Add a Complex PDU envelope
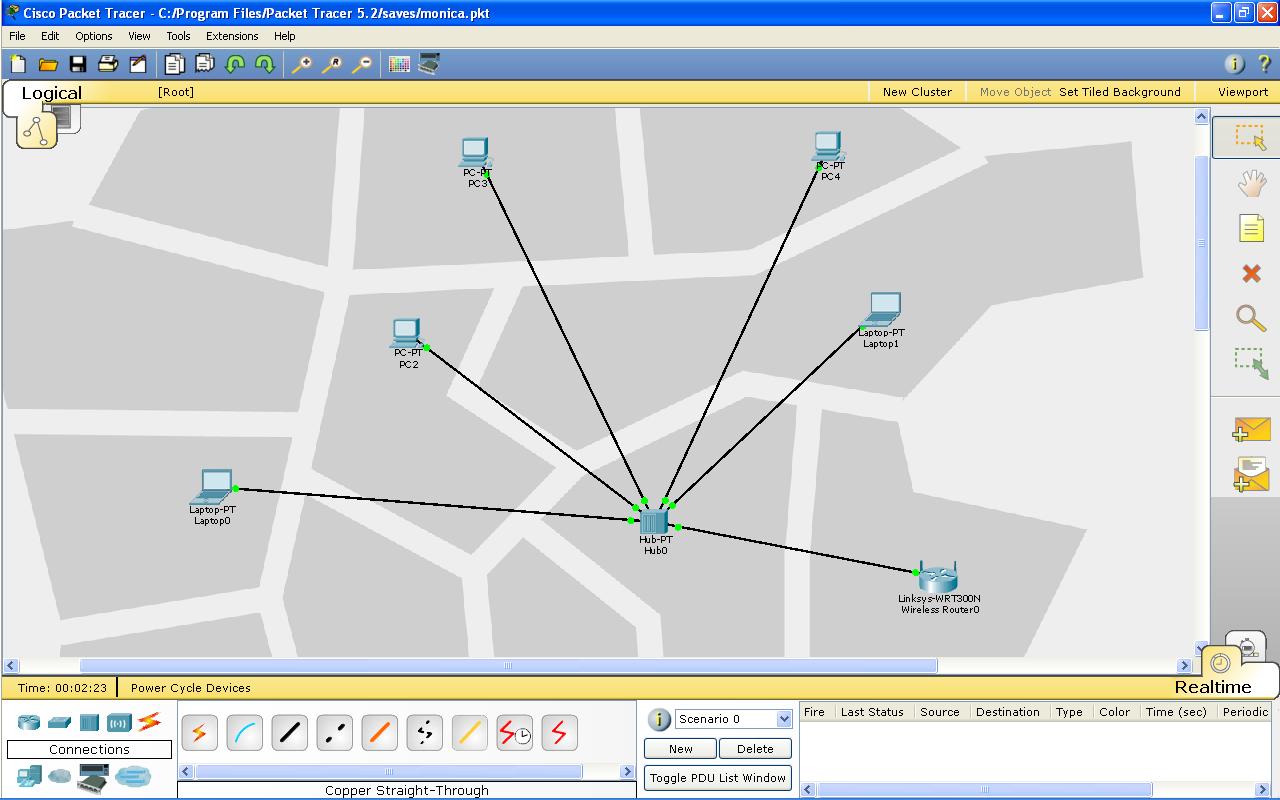Viewport: 1280px width, 800px height. (1251, 474)
